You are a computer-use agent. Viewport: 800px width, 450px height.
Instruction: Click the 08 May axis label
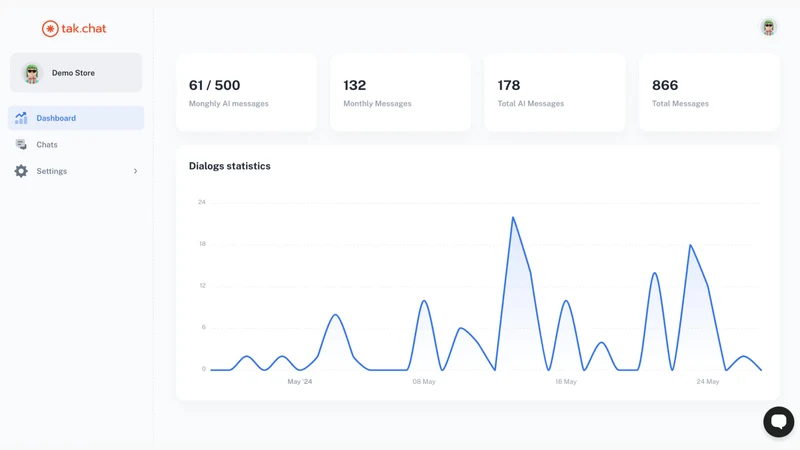(424, 382)
